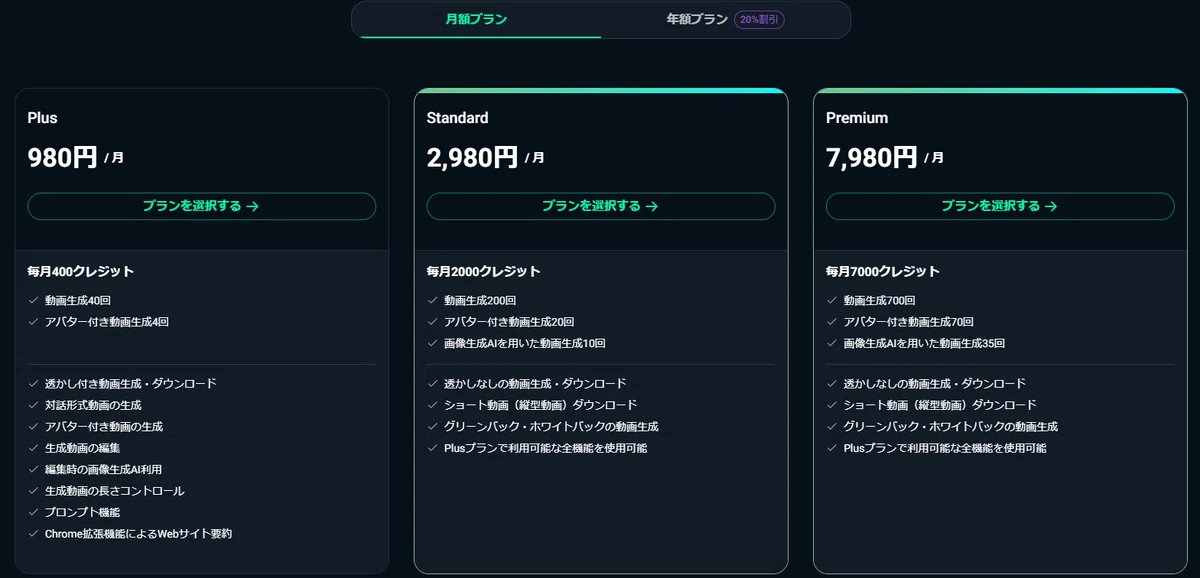Click the 毎月2000クレジット heading

click(x=483, y=271)
